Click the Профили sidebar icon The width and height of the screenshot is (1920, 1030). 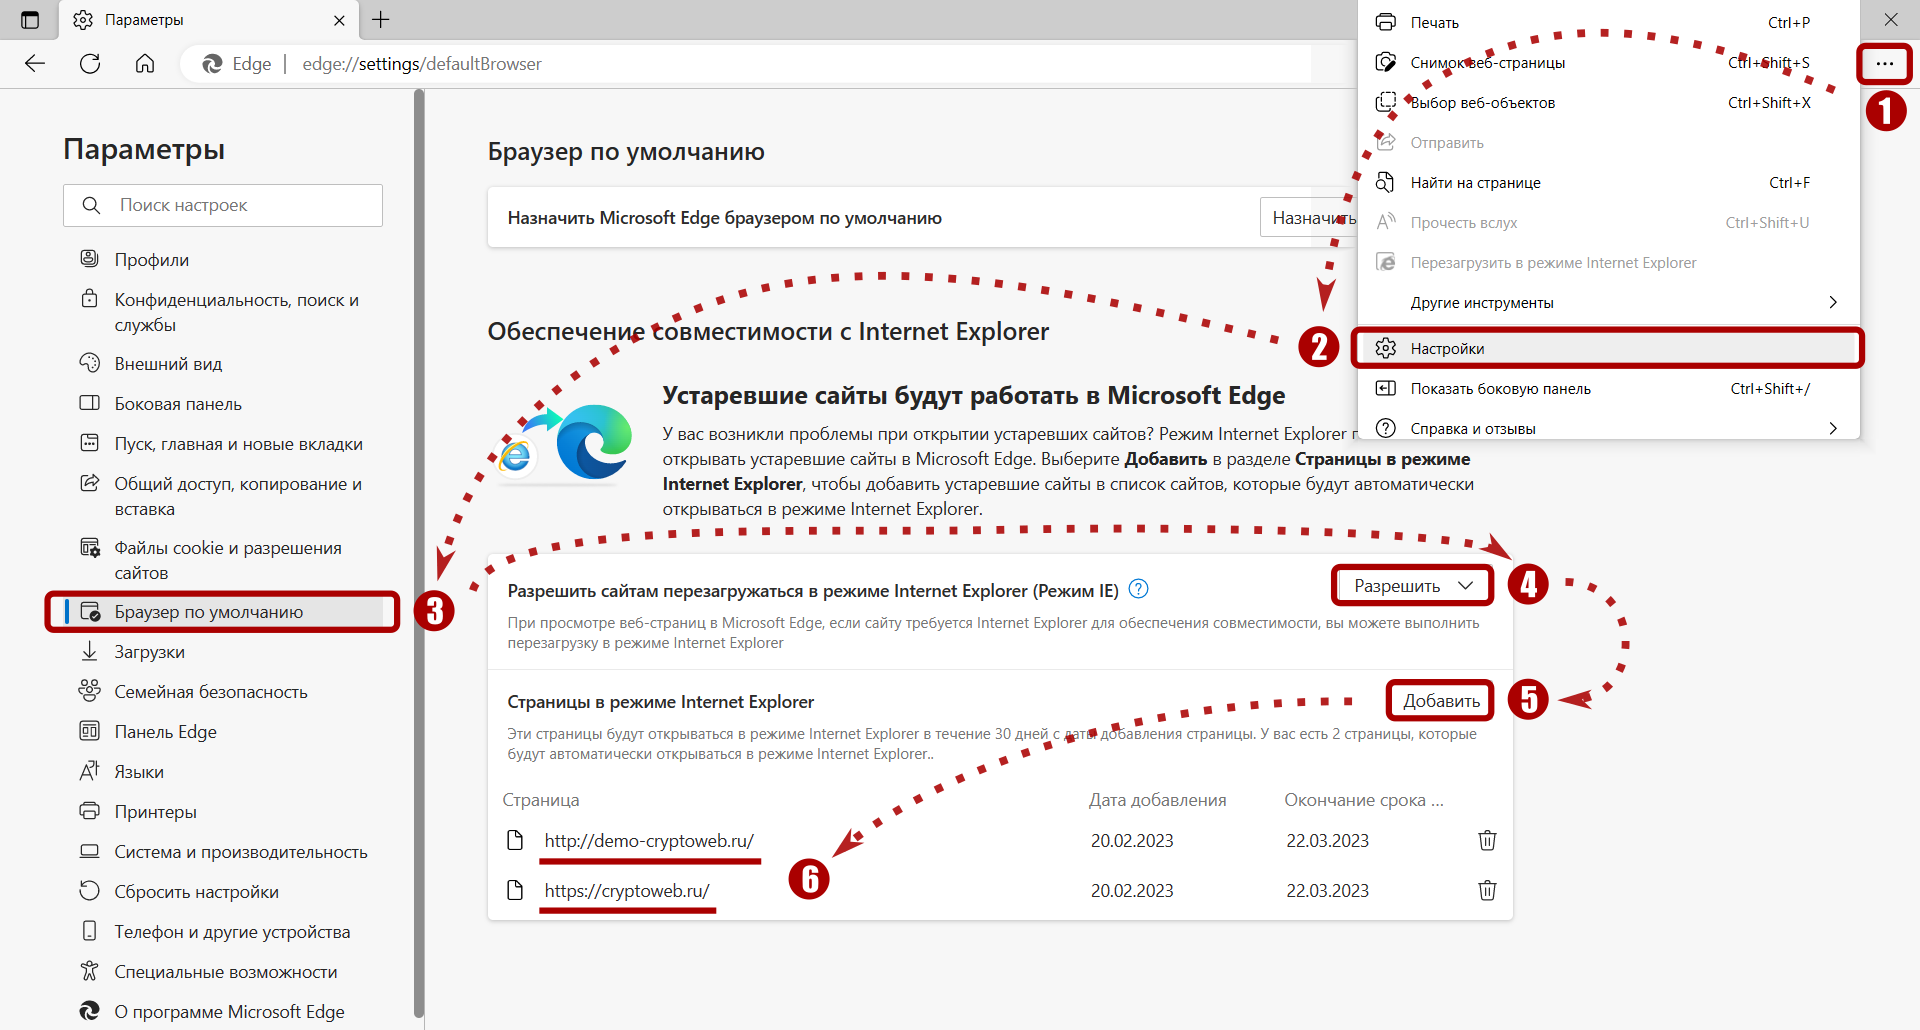90,259
